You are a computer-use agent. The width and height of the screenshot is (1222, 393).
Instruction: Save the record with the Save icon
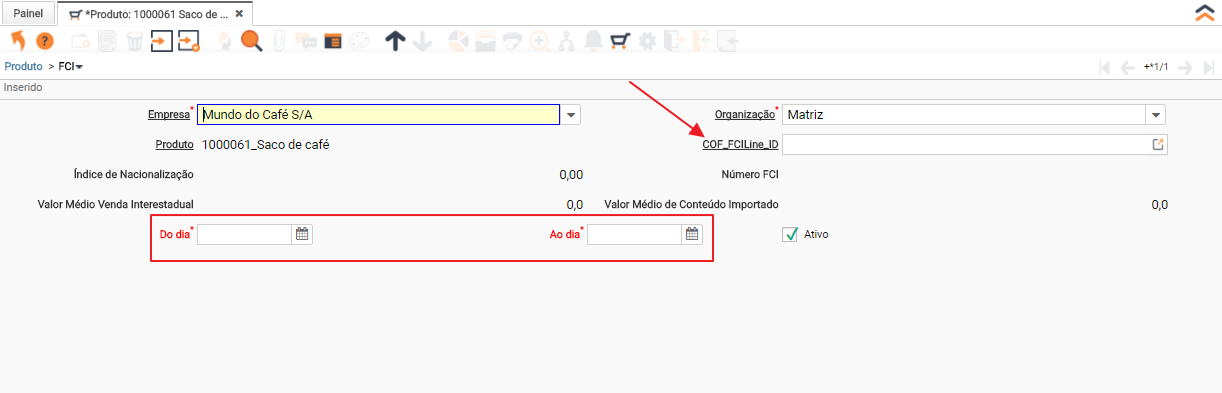pos(162,41)
